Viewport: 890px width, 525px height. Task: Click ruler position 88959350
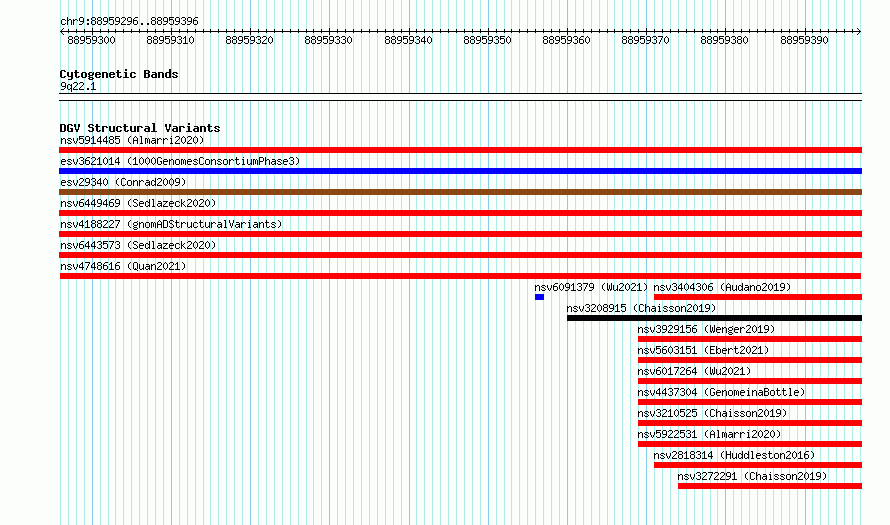(487, 40)
